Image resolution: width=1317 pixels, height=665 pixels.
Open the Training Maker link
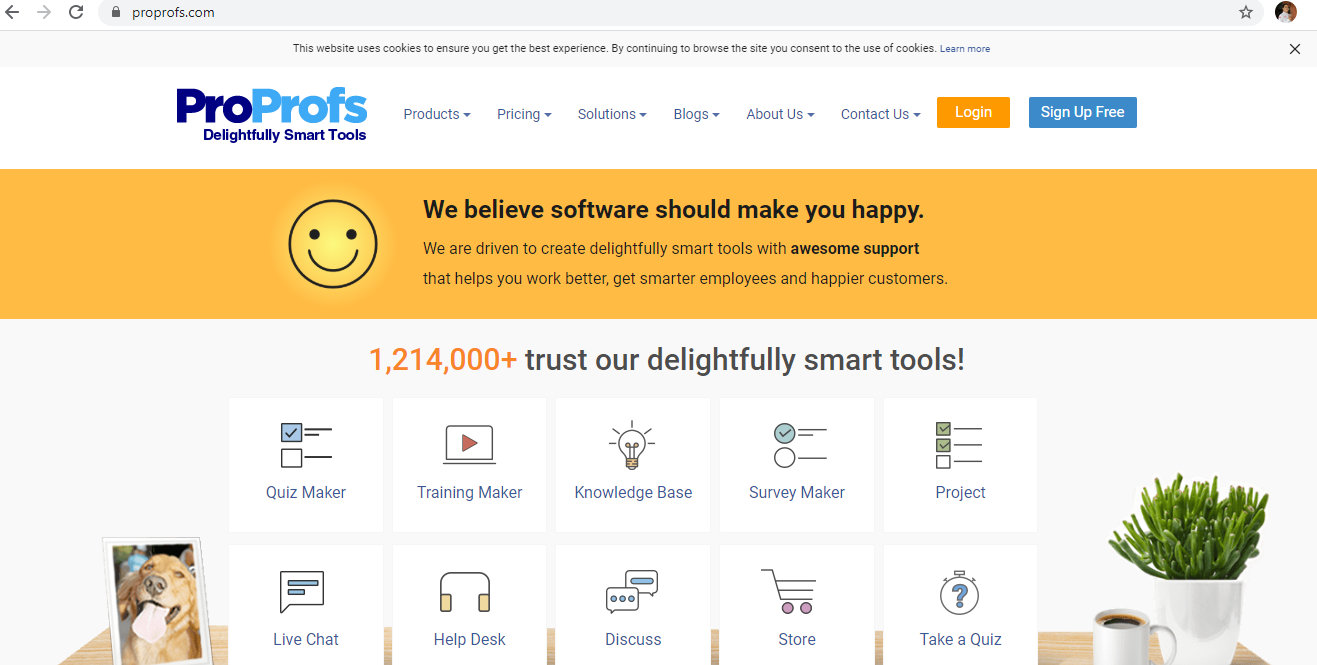point(470,492)
